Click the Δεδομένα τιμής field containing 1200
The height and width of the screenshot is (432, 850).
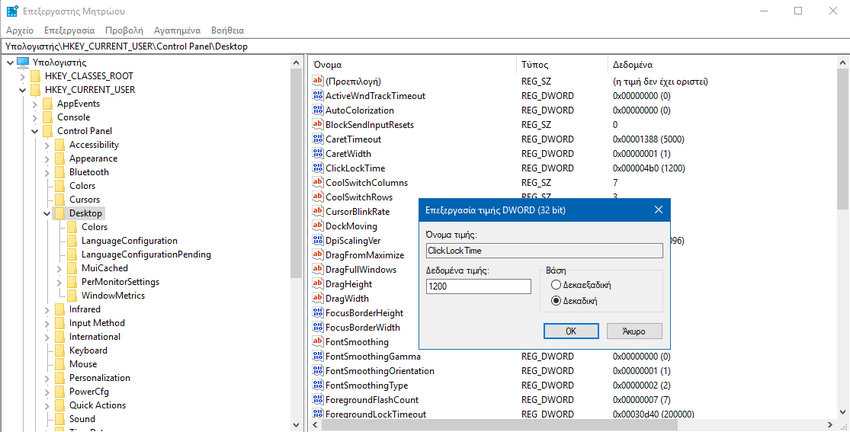pyautogui.click(x=478, y=286)
